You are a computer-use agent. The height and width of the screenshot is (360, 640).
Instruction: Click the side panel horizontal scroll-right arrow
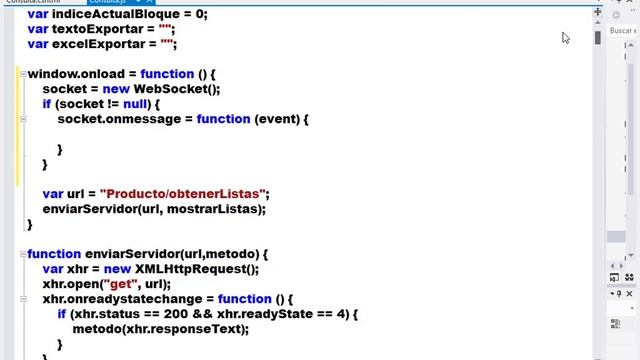621,266
